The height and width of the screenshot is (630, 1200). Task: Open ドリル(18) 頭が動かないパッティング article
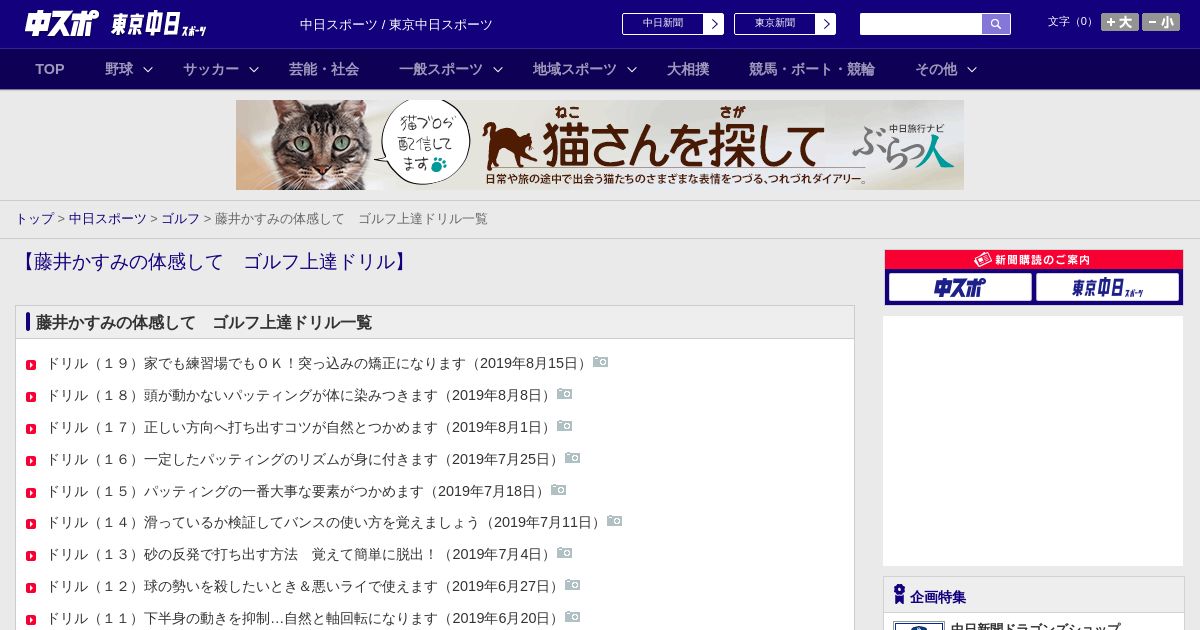pos(300,395)
